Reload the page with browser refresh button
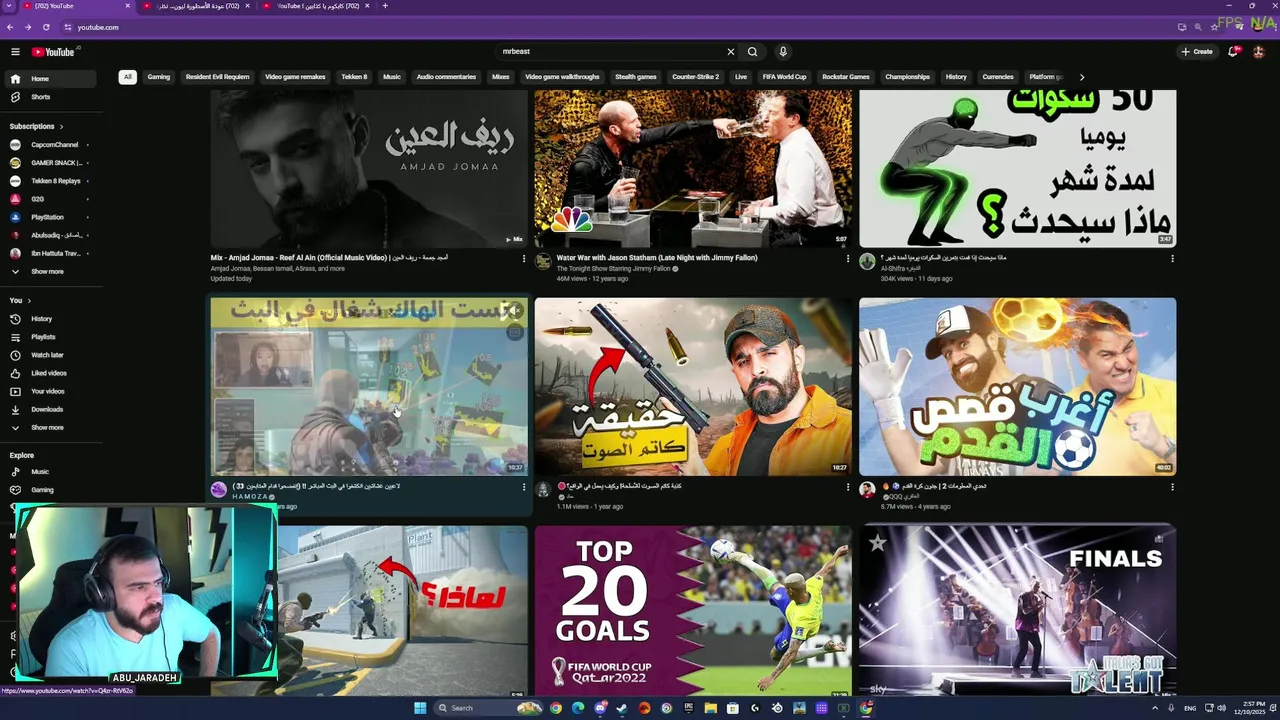1280x720 pixels. tap(45, 27)
